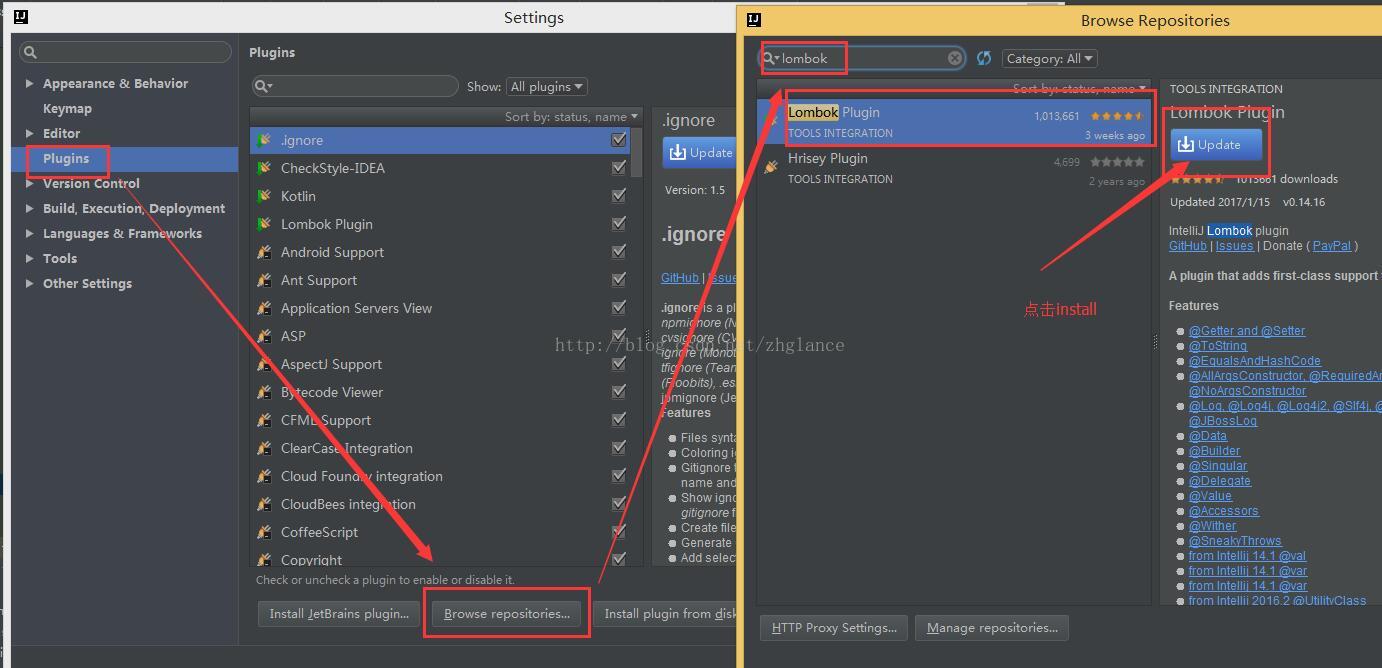Expand Build, Execution, Deployment node

click(29, 208)
